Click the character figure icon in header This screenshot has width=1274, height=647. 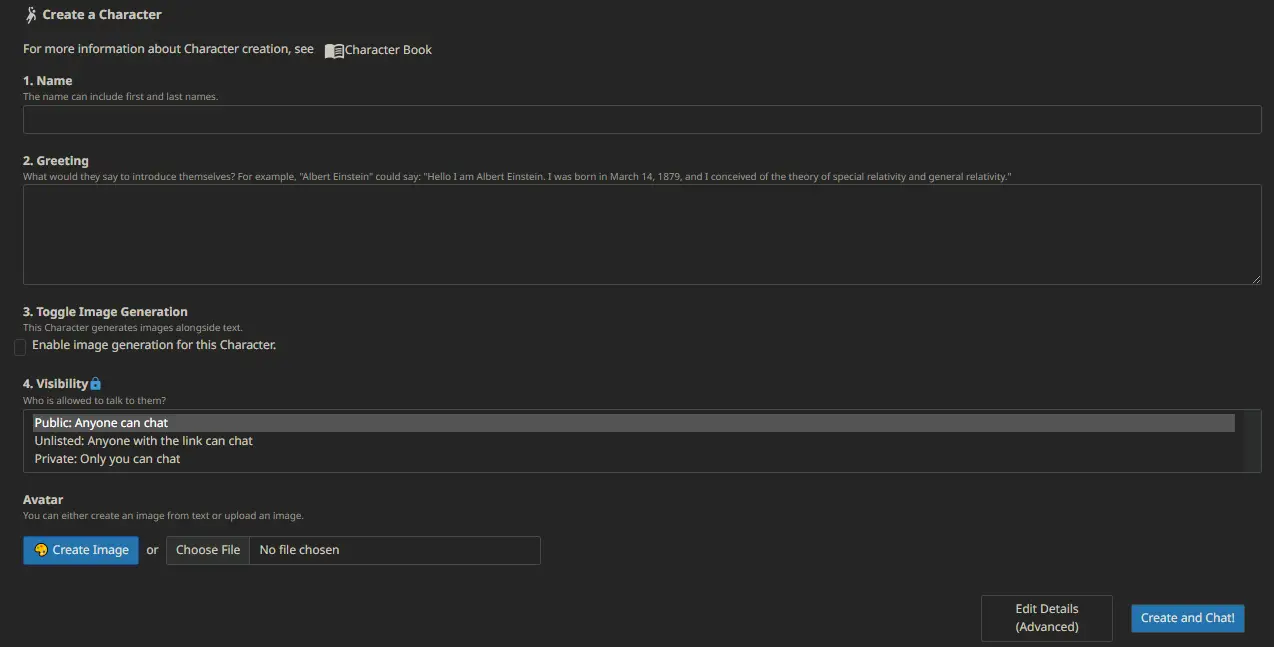tap(31, 15)
